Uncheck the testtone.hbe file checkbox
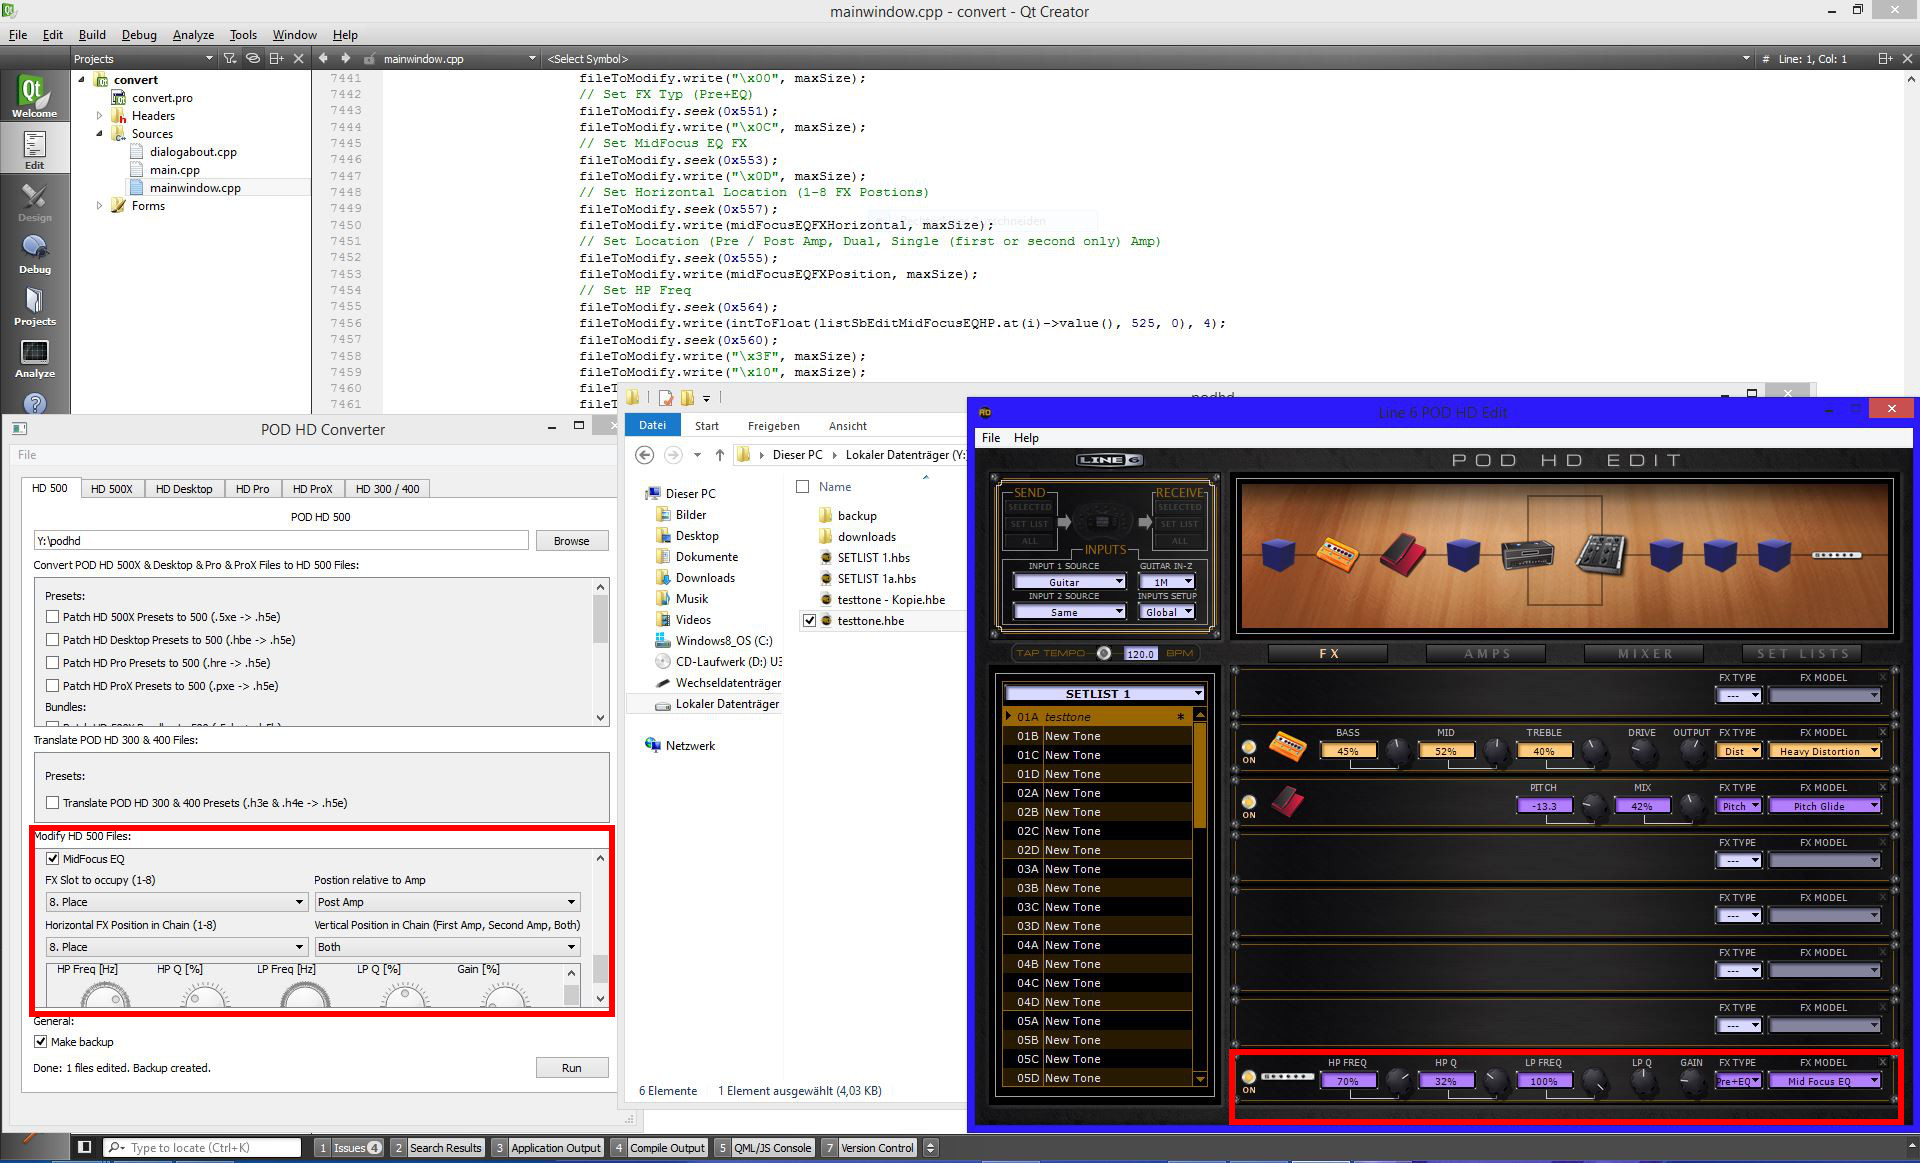This screenshot has width=1920, height=1163. (809, 621)
